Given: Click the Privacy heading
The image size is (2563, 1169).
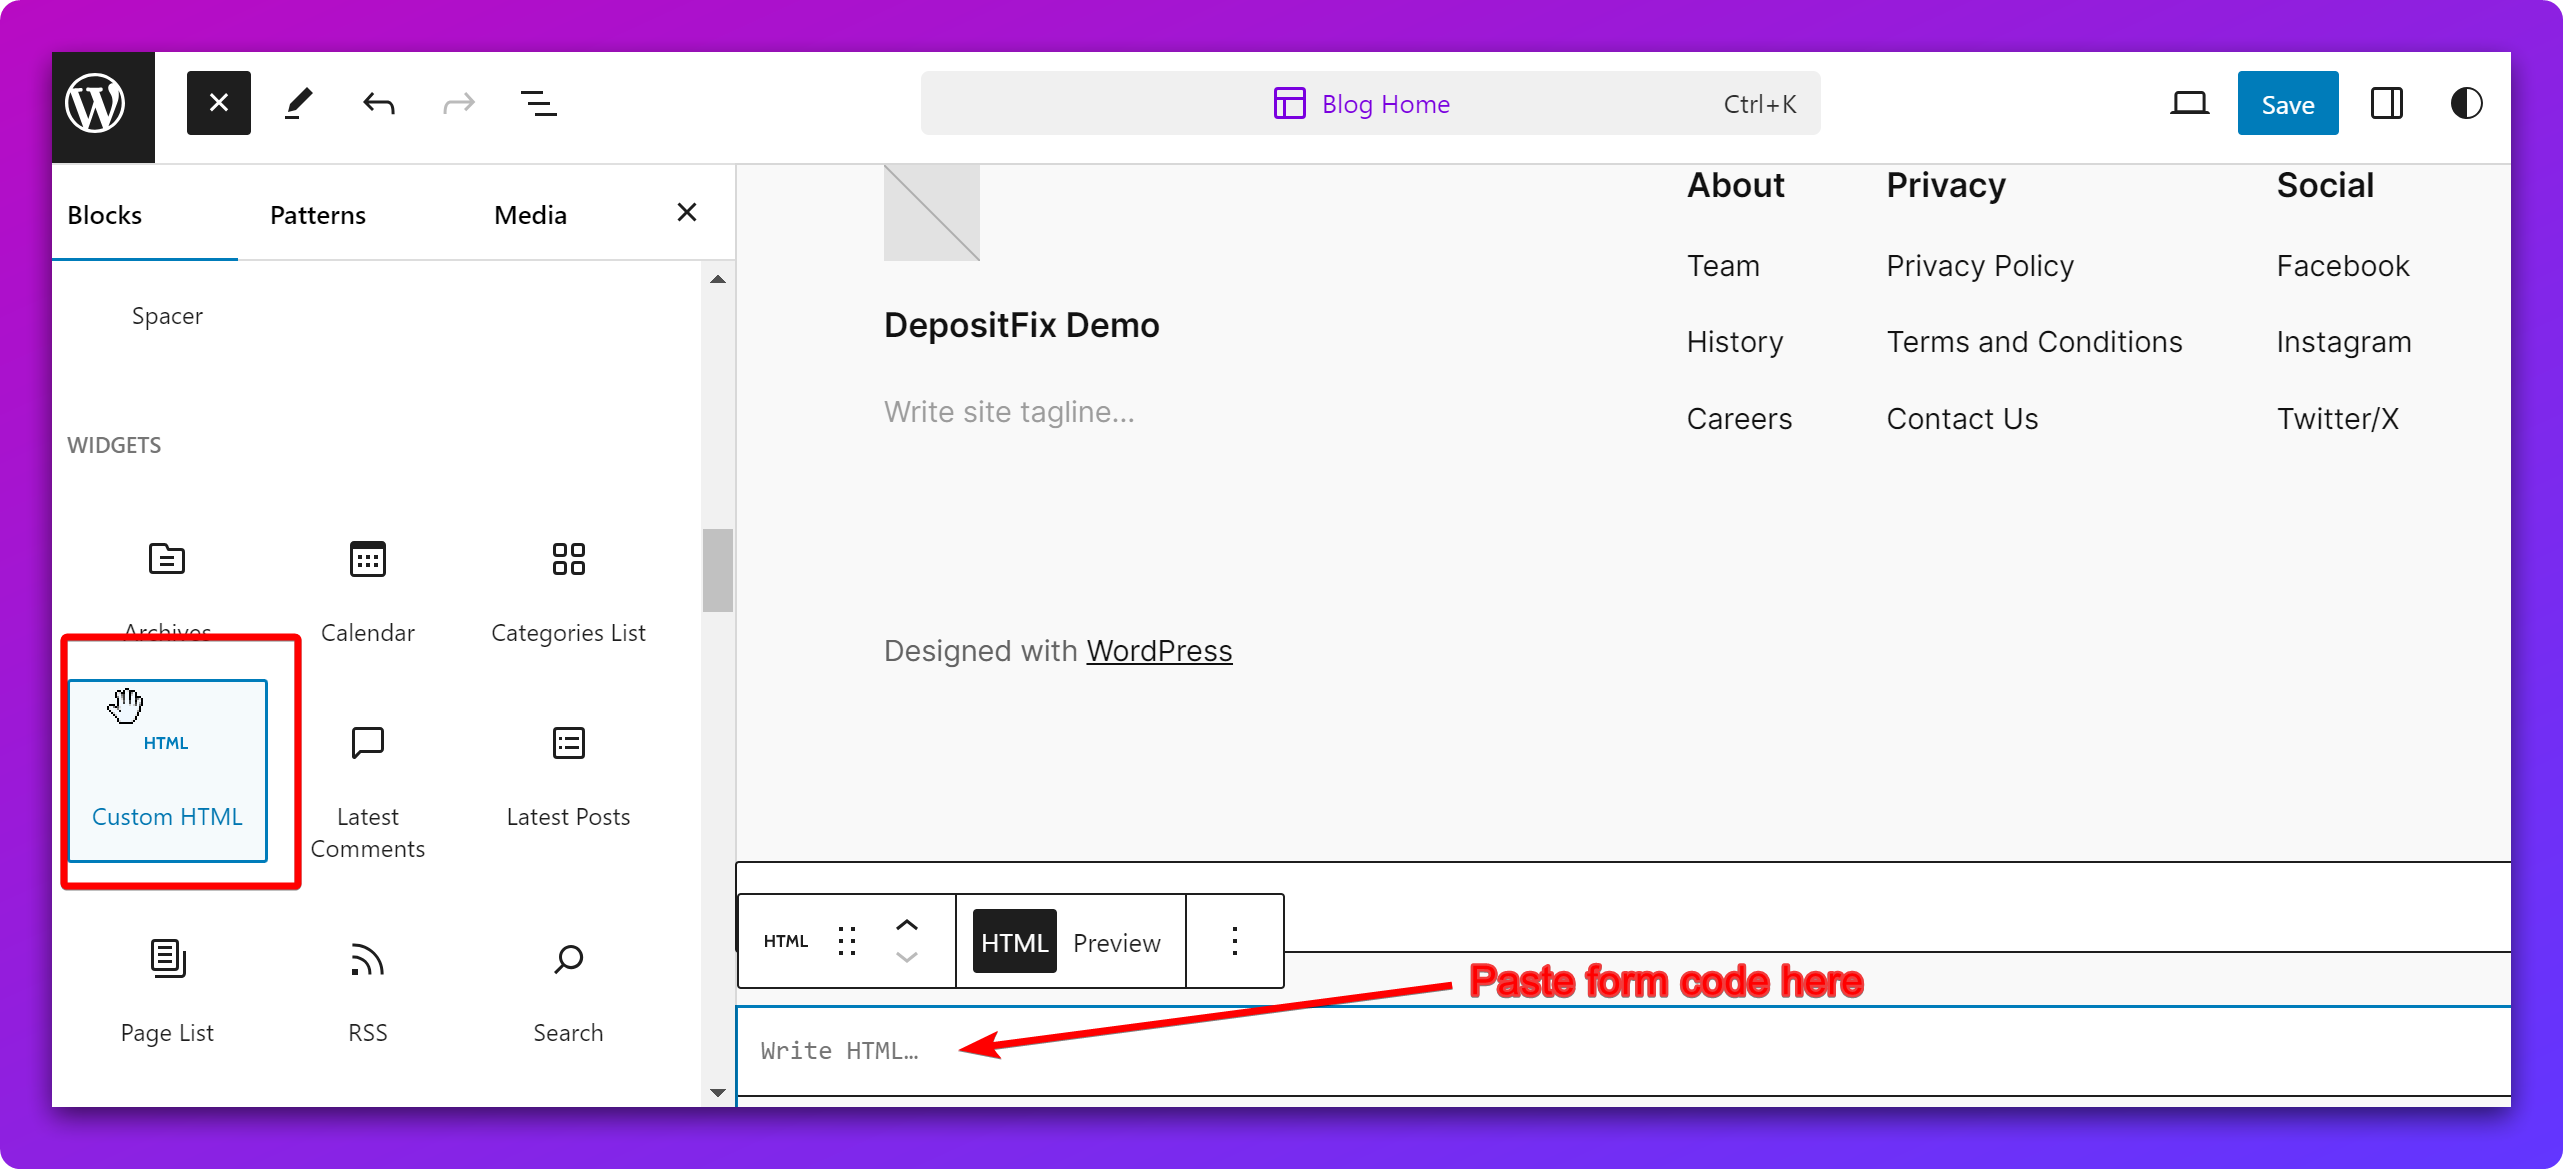Looking at the screenshot, I should click(x=1946, y=185).
